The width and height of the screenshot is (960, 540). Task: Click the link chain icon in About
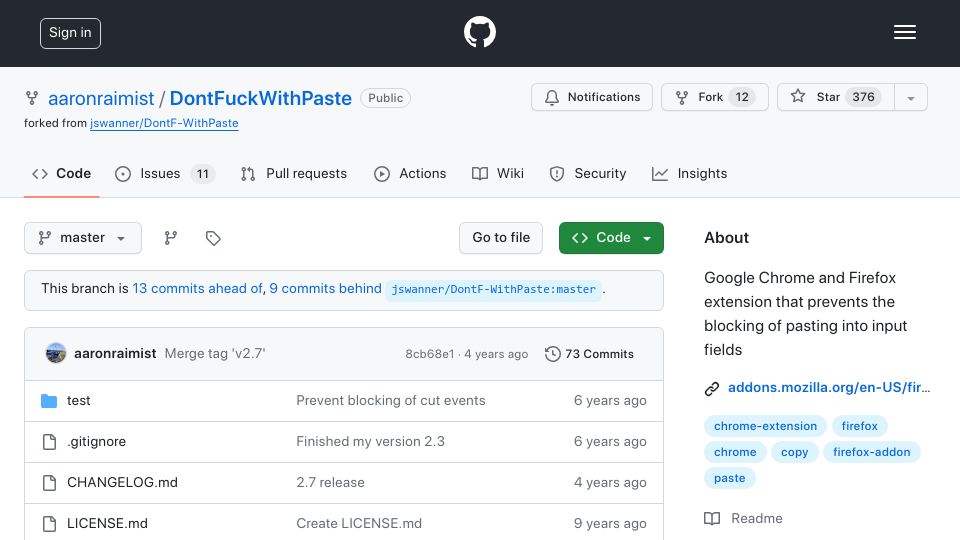711,388
